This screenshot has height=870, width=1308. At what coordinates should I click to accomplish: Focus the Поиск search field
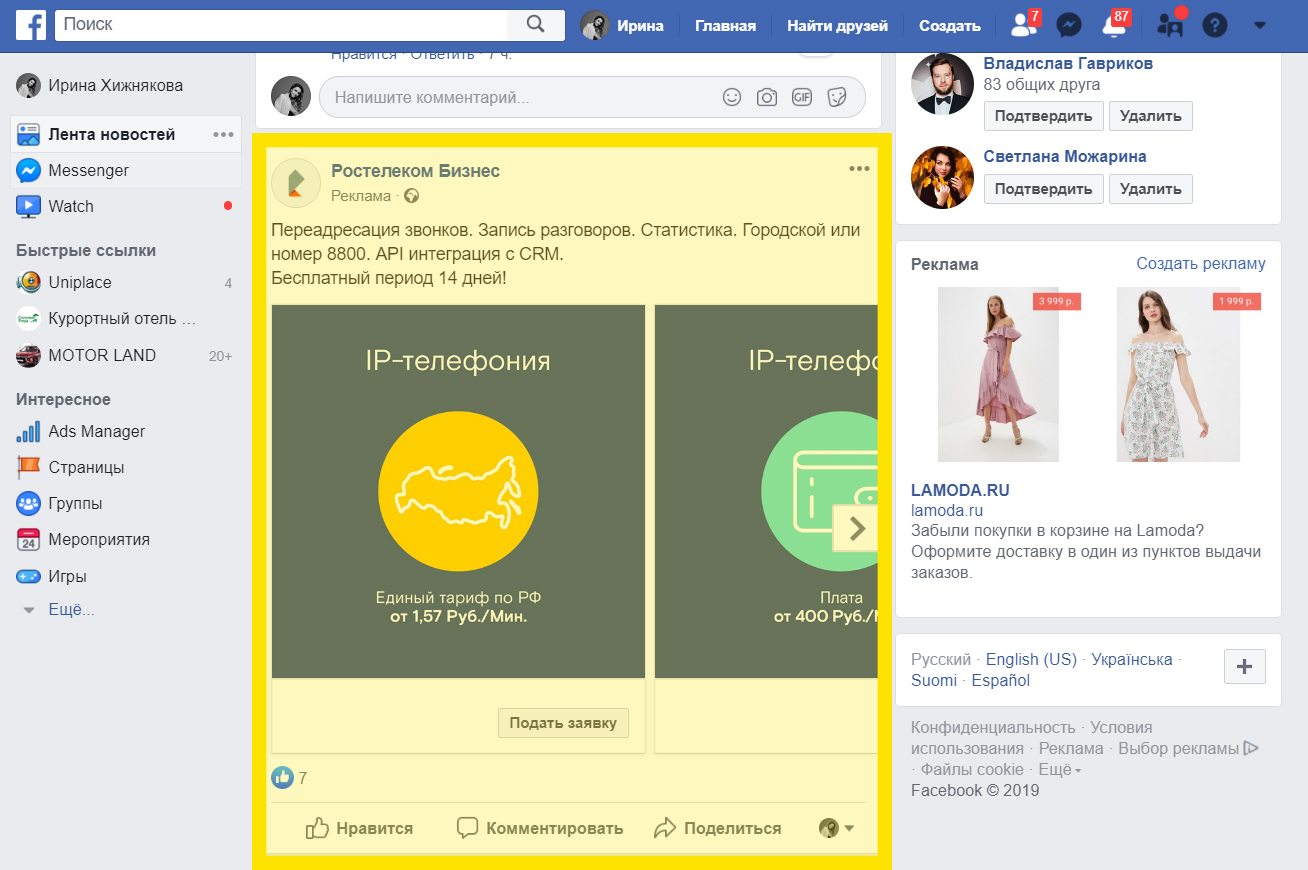pos(281,25)
